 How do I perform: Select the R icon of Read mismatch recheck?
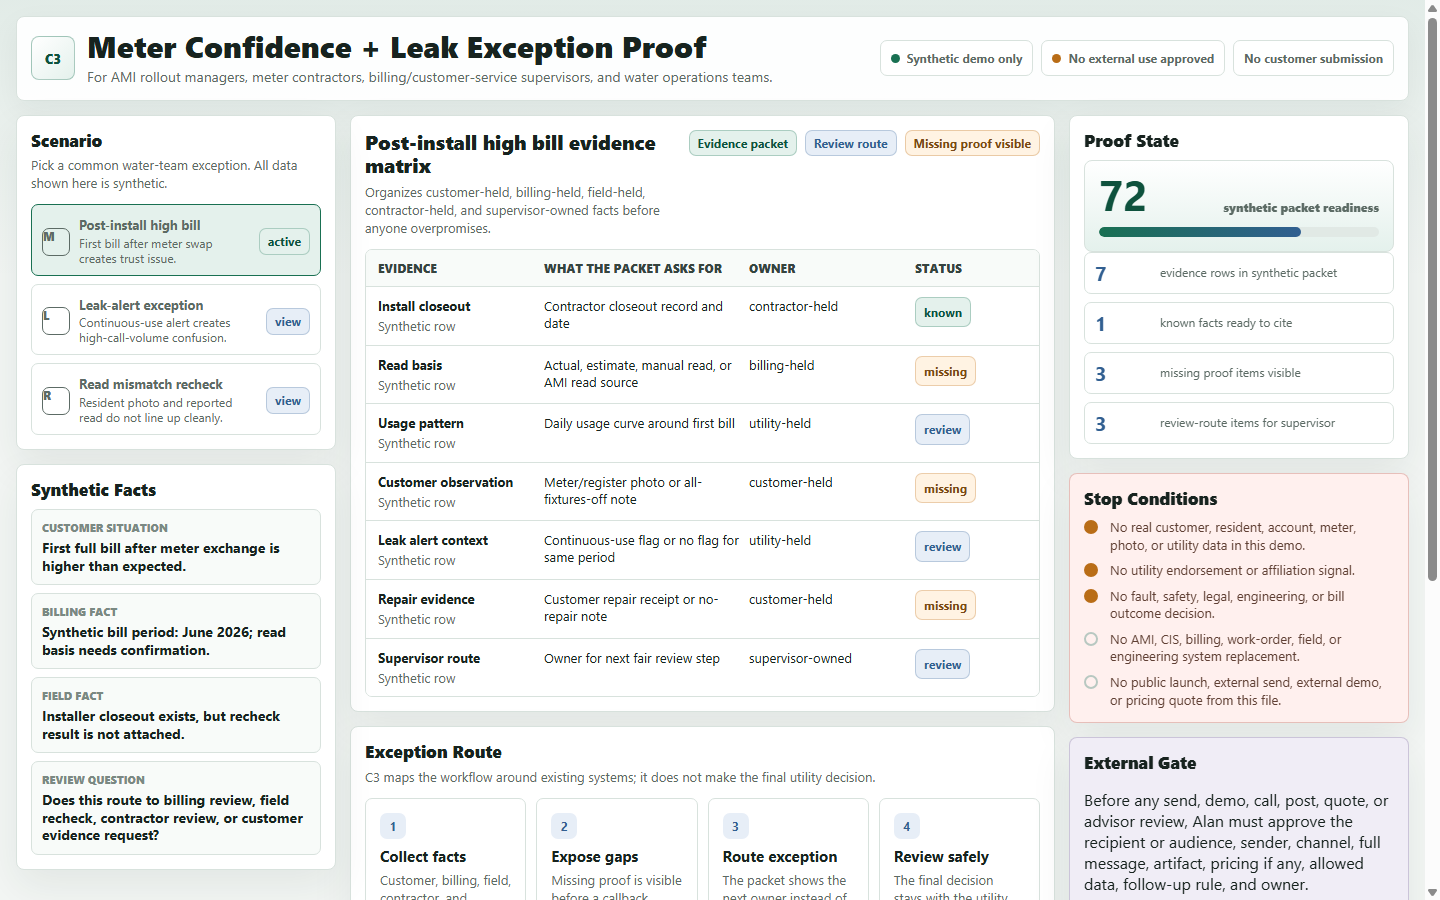tap(56, 400)
